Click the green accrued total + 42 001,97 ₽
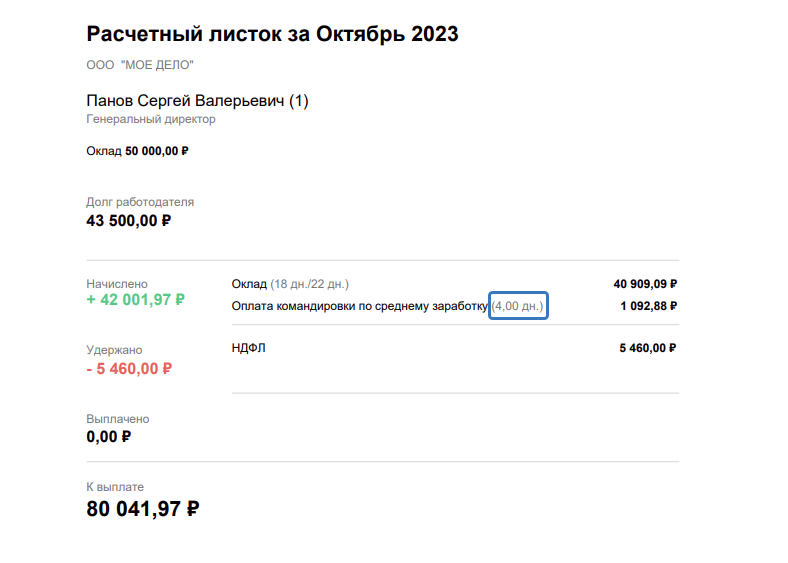This screenshot has height=563, width=788. coord(135,300)
